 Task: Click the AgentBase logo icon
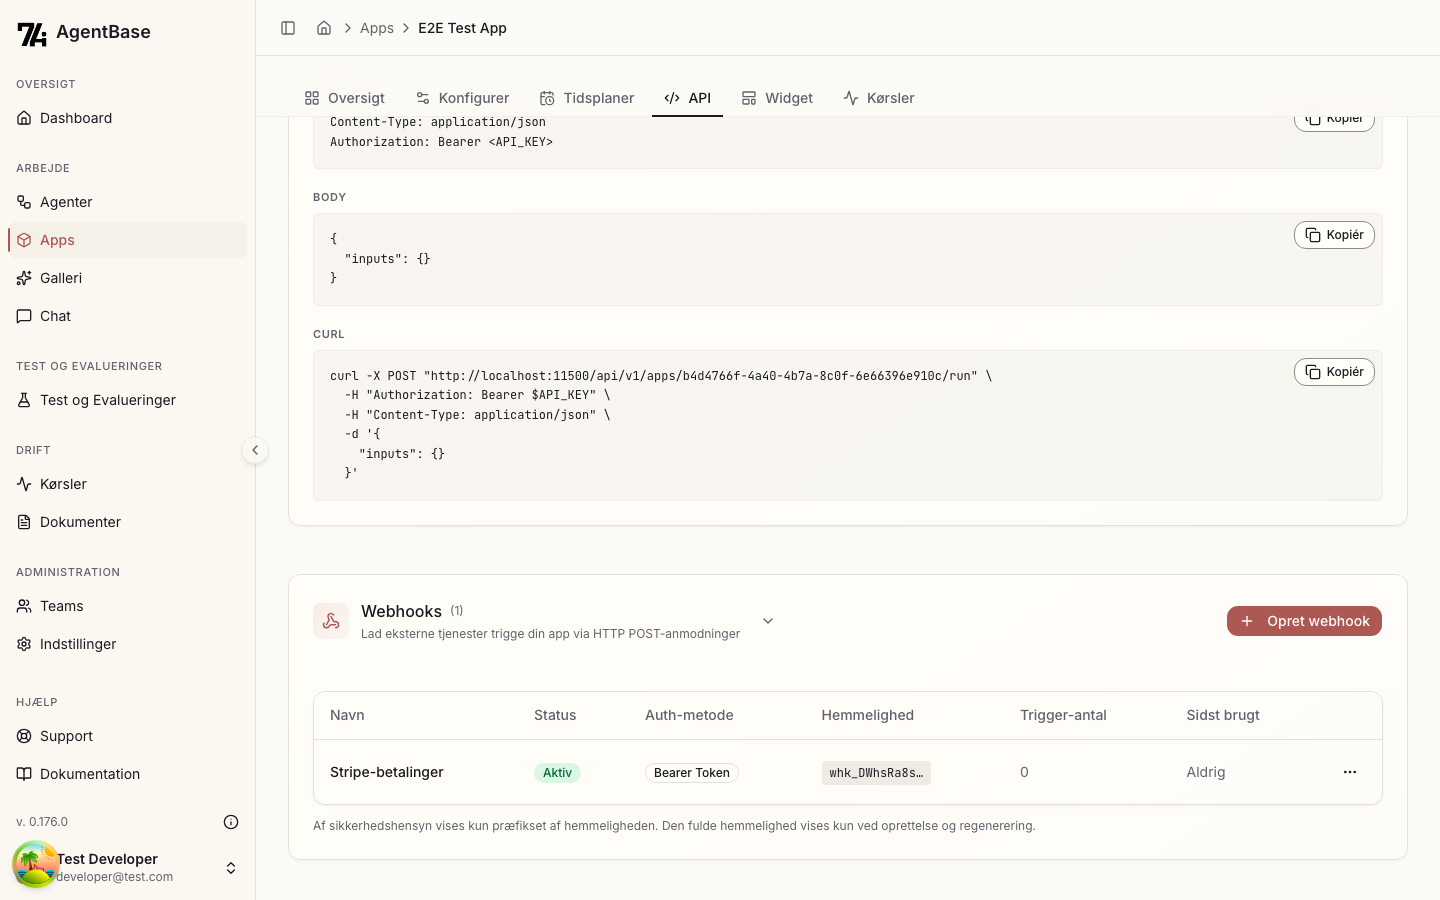click(32, 34)
